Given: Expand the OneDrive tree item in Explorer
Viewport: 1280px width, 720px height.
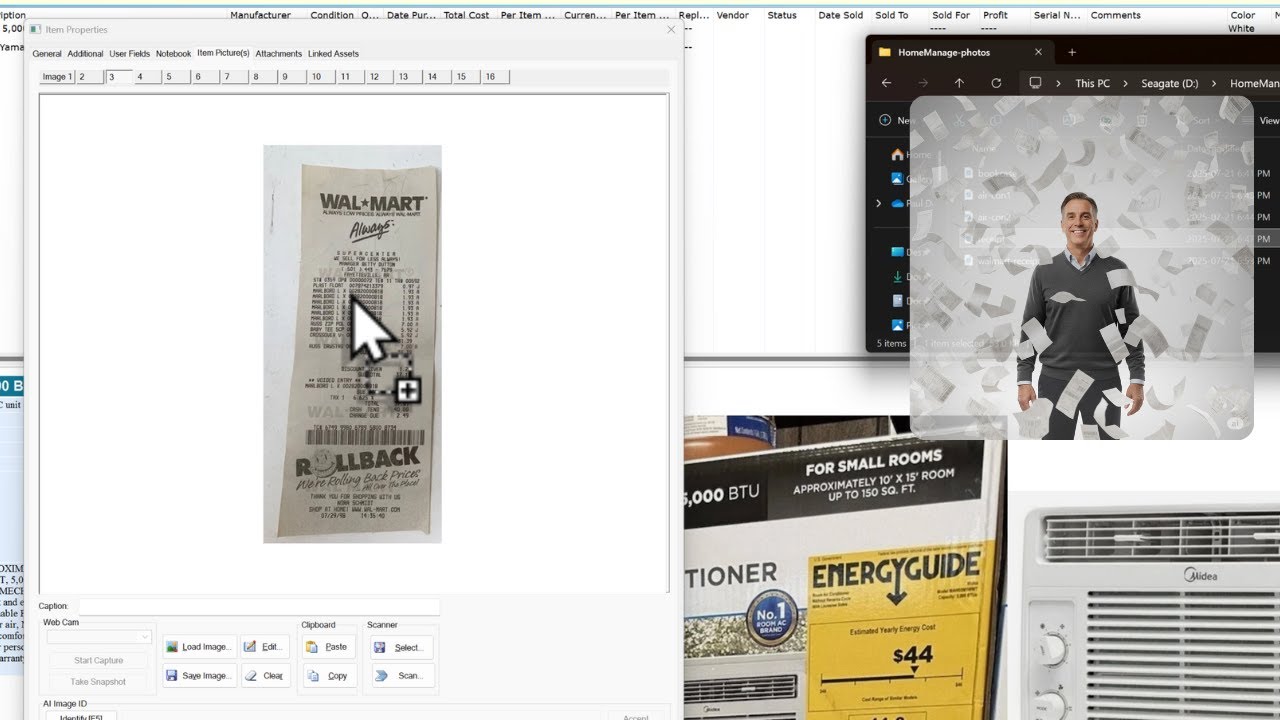Looking at the screenshot, I should click(879, 203).
